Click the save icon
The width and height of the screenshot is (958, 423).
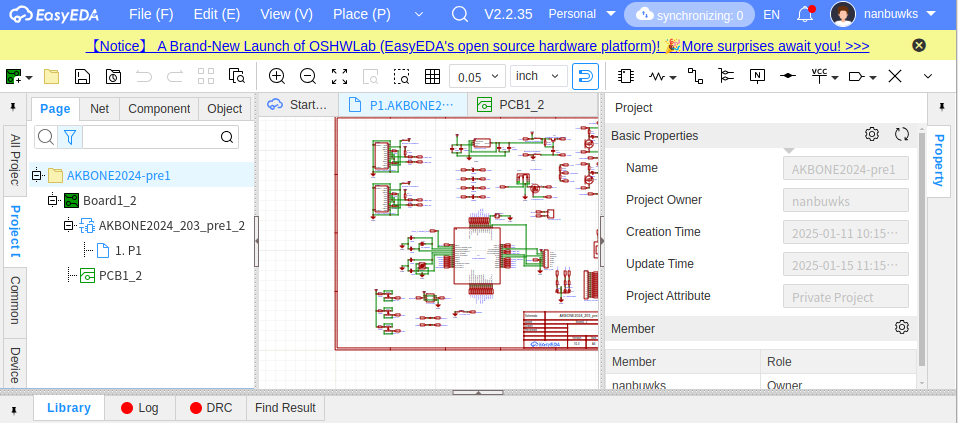tap(82, 76)
